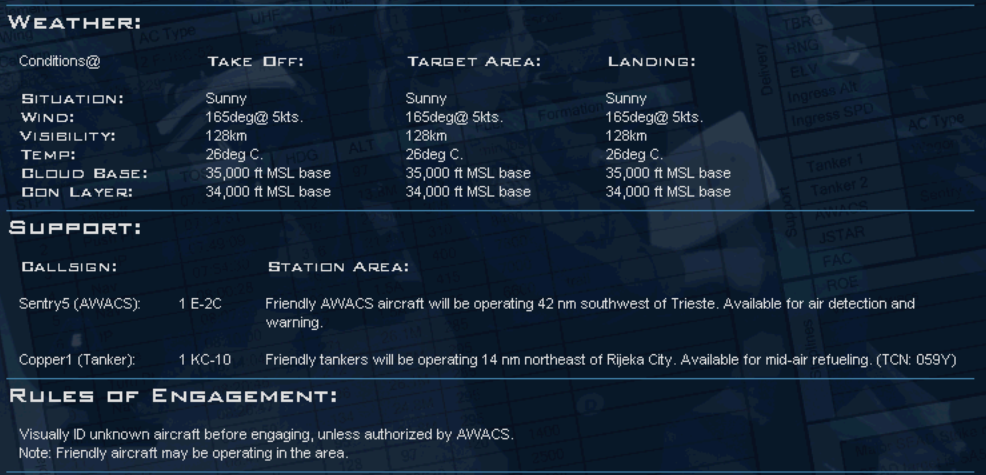Select the Target Area column header

pos(474,62)
